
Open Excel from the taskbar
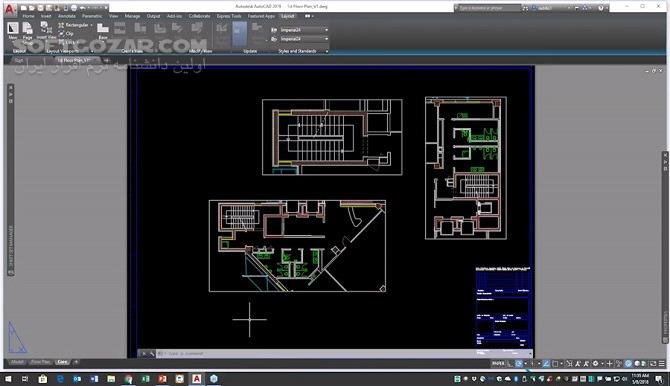(145, 379)
